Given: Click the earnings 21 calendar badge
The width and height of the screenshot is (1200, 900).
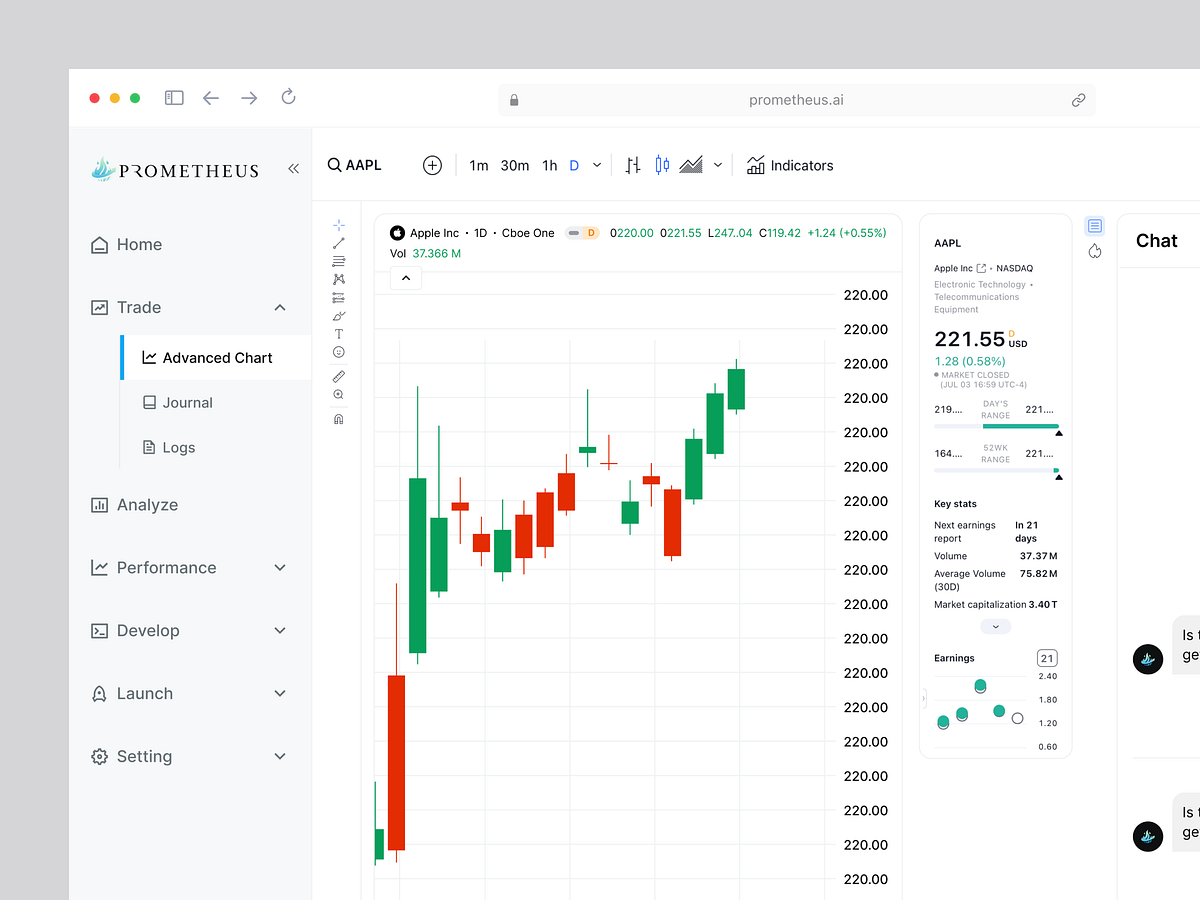Looking at the screenshot, I should pyautogui.click(x=1047, y=658).
